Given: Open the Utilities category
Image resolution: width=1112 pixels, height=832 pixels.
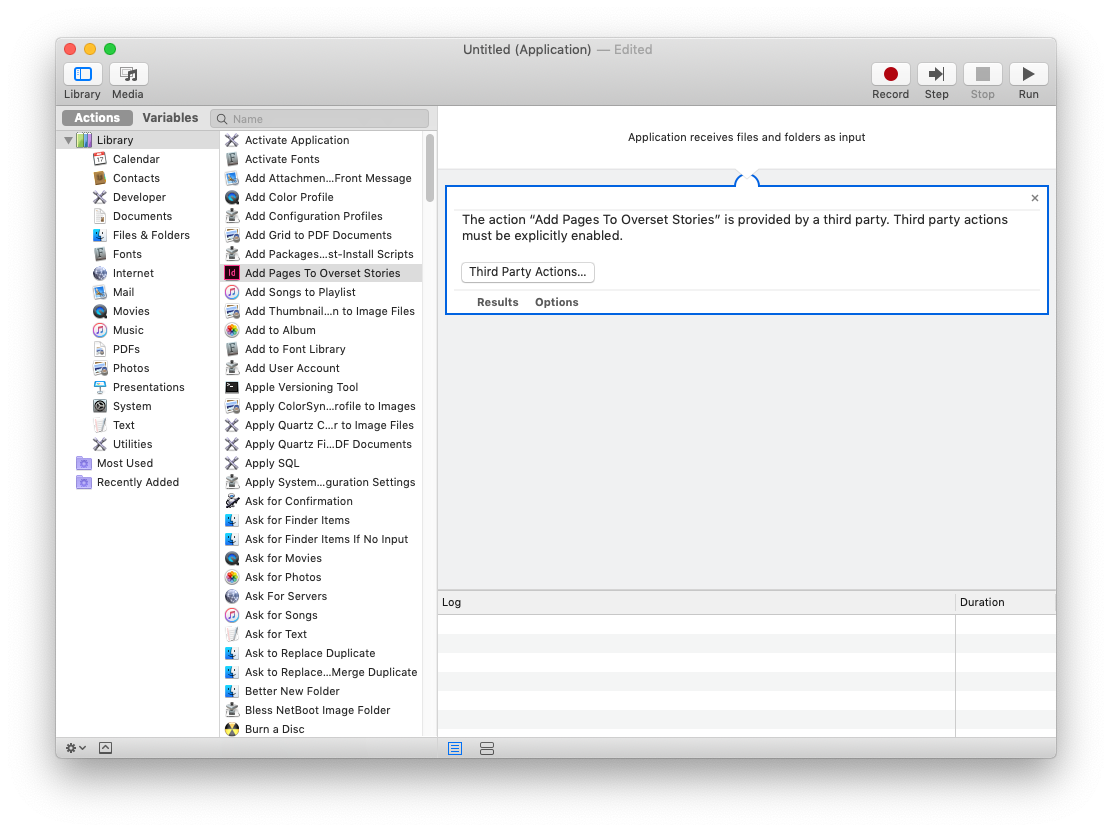Looking at the screenshot, I should pos(132,444).
